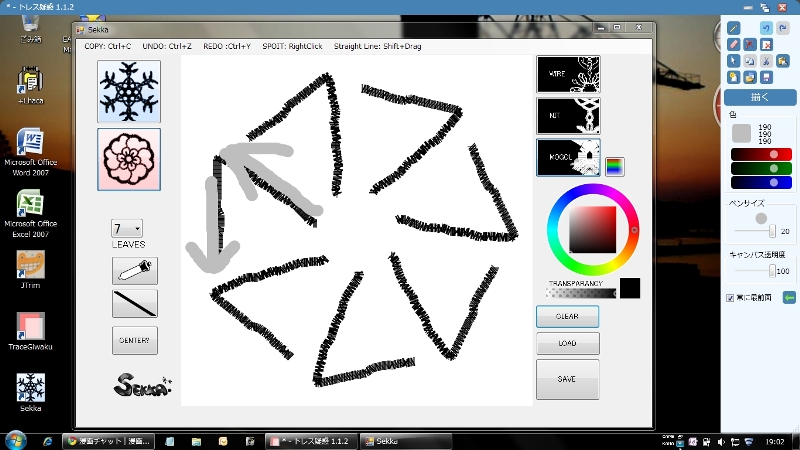Click the black current color swatch
The image size is (800, 450).
(x=630, y=288)
